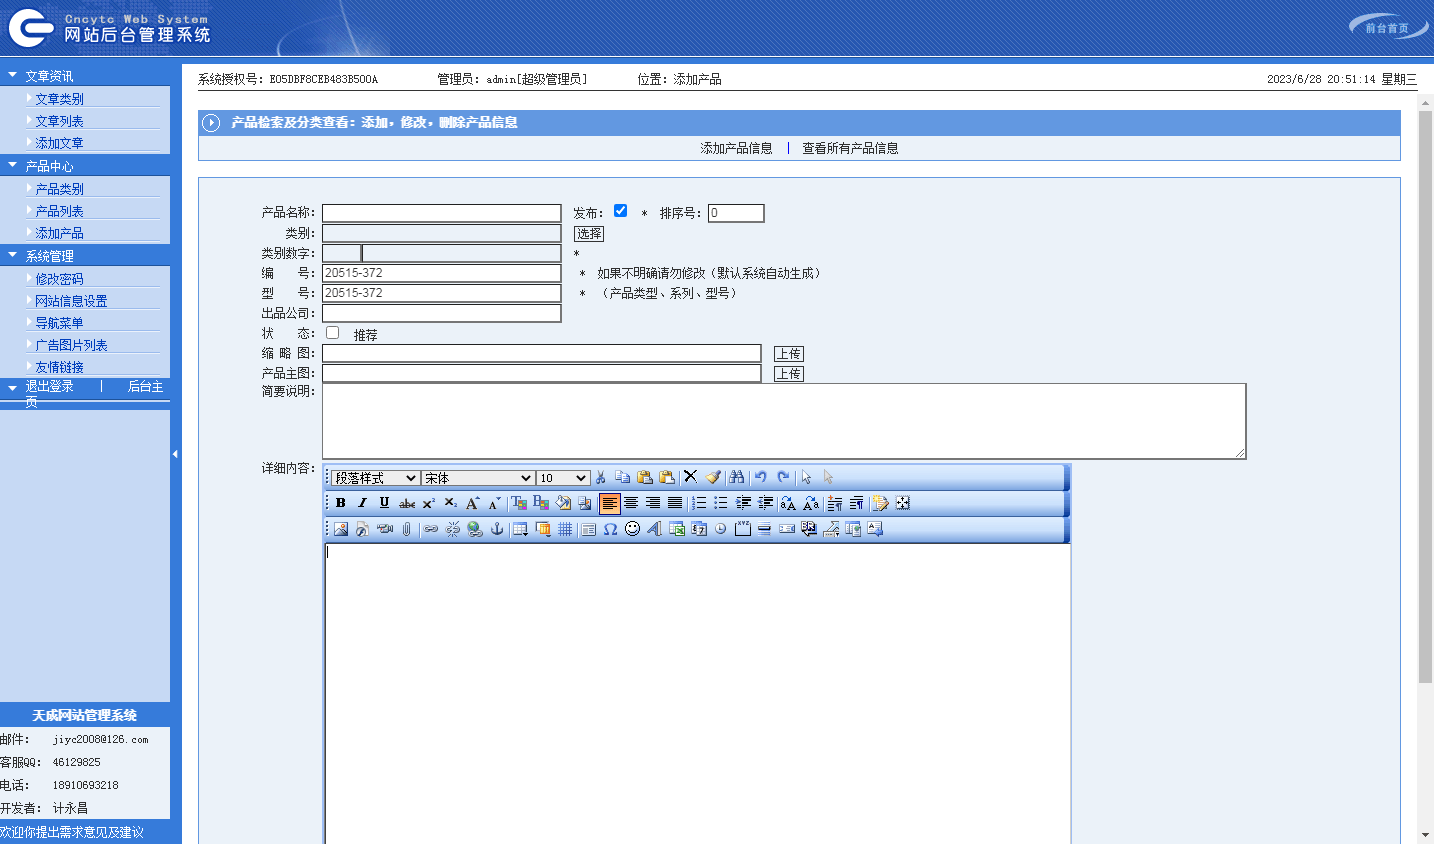Viewport: 1434px width, 844px height.
Task: Center-align text in the editor
Action: [x=631, y=503]
